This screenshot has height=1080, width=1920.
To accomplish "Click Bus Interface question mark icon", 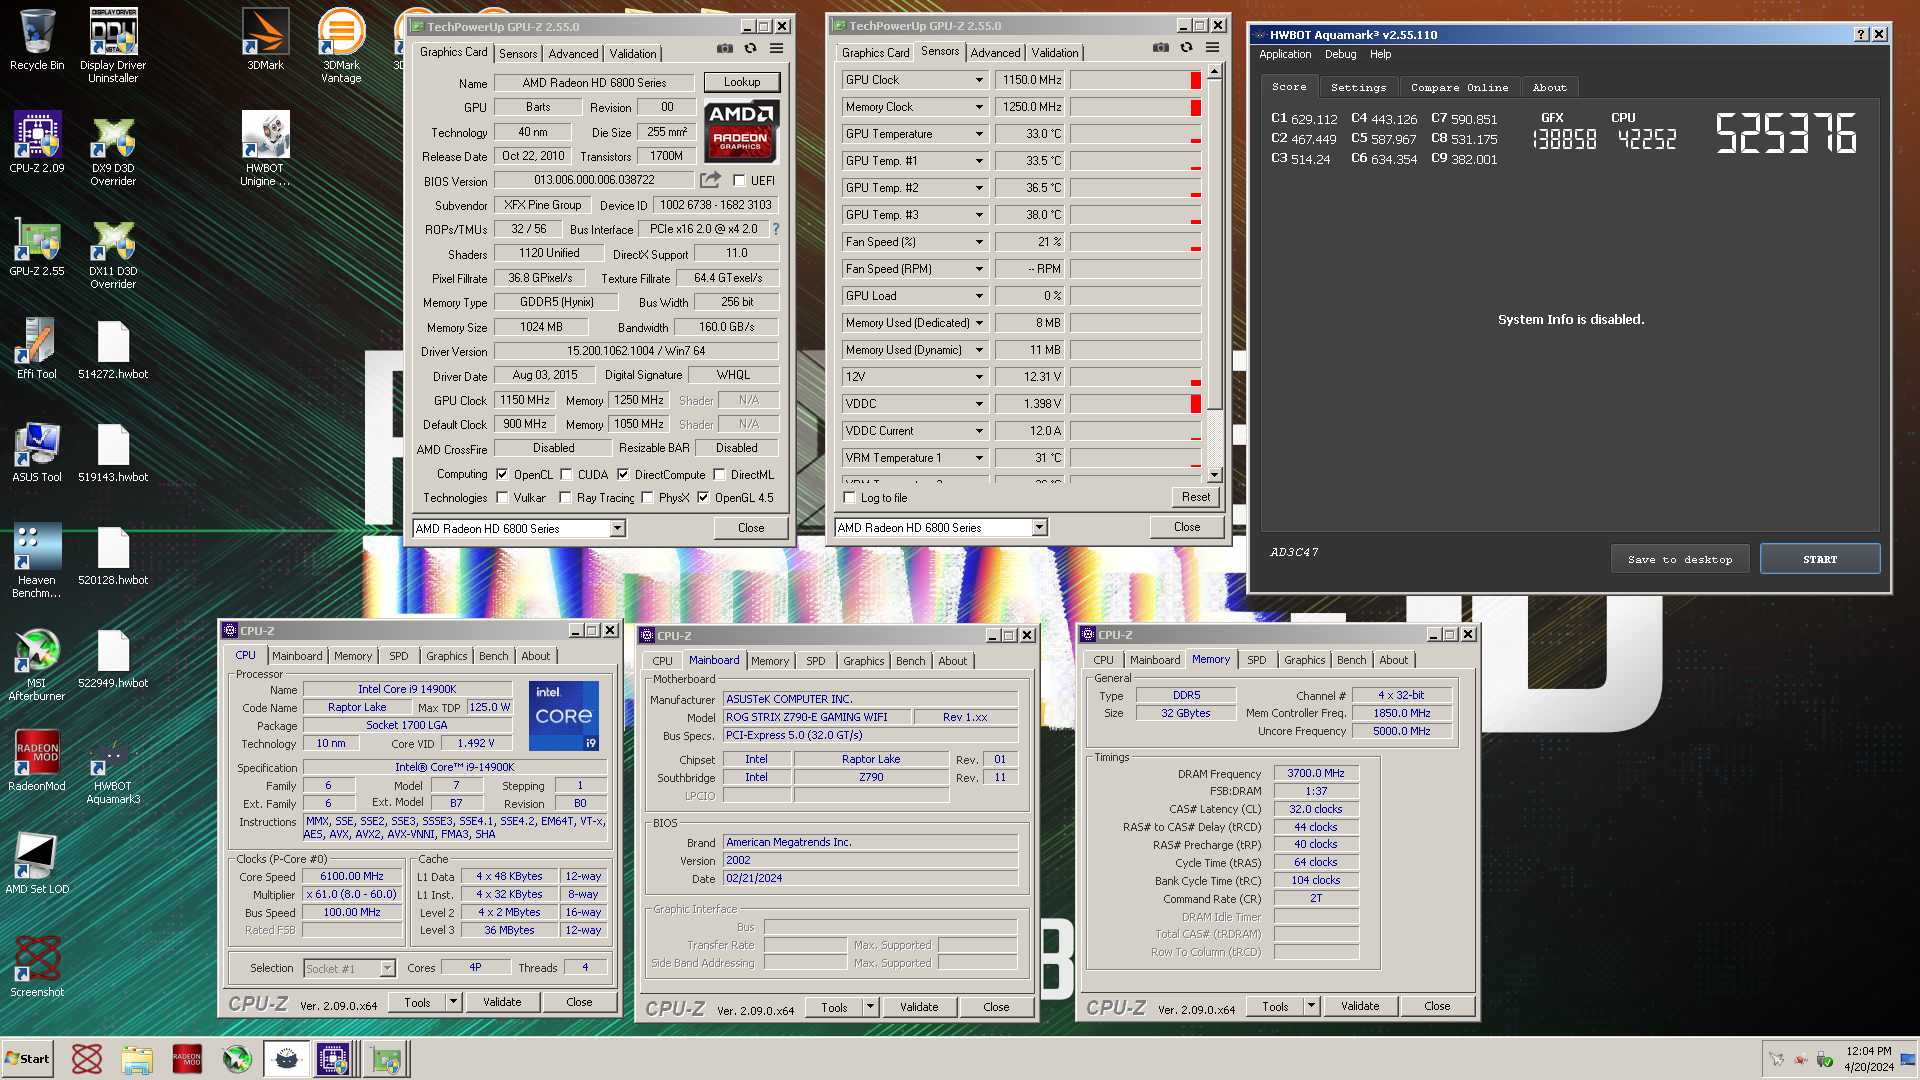I will [x=775, y=229].
